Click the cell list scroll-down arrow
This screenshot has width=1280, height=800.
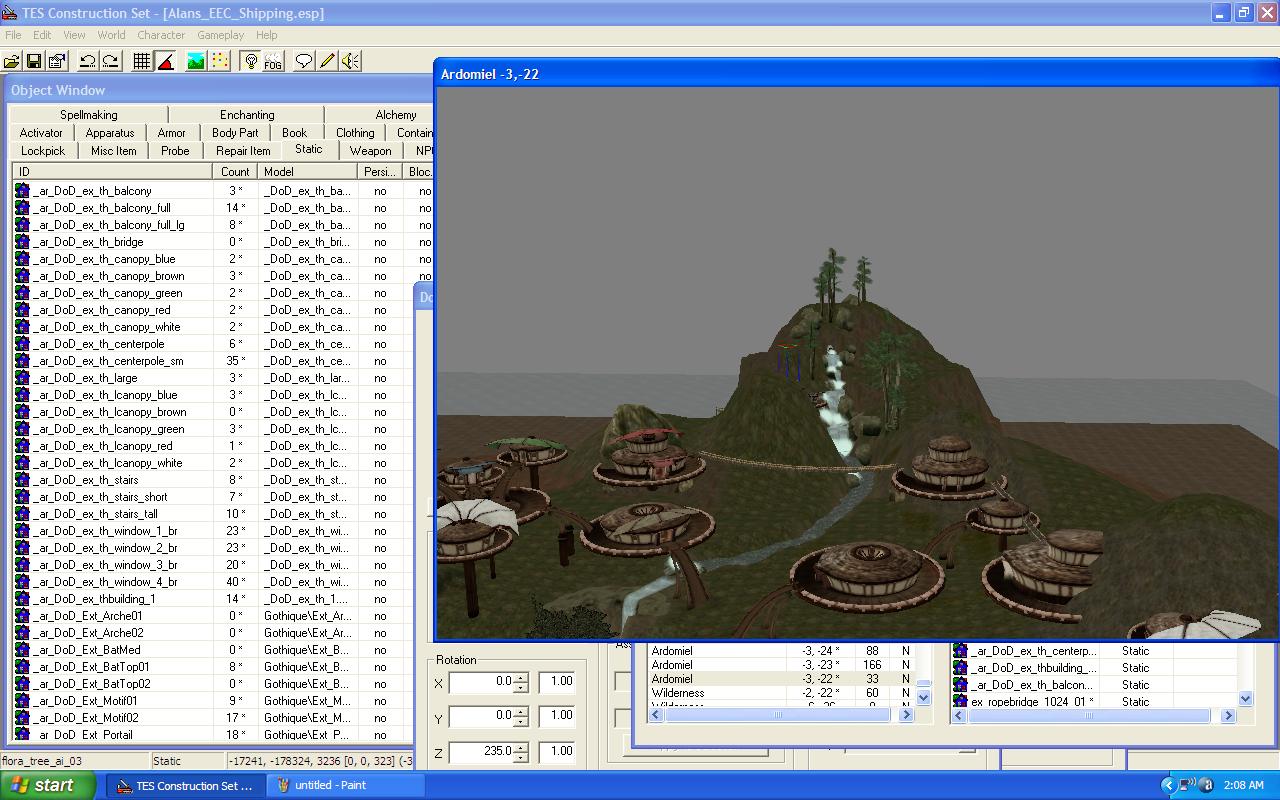click(x=924, y=698)
